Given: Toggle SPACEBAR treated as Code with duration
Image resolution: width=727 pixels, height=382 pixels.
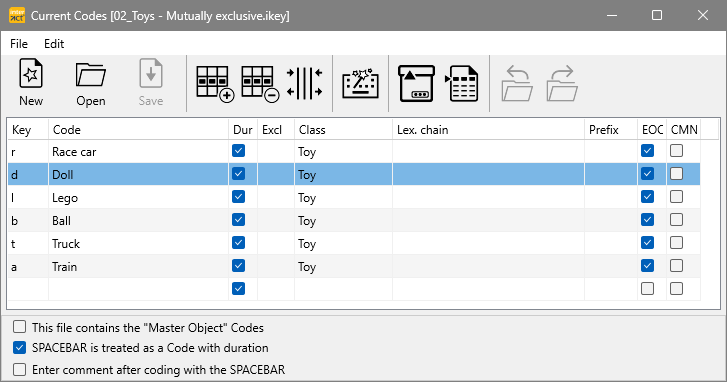Looking at the screenshot, I should pyautogui.click(x=19, y=347).
